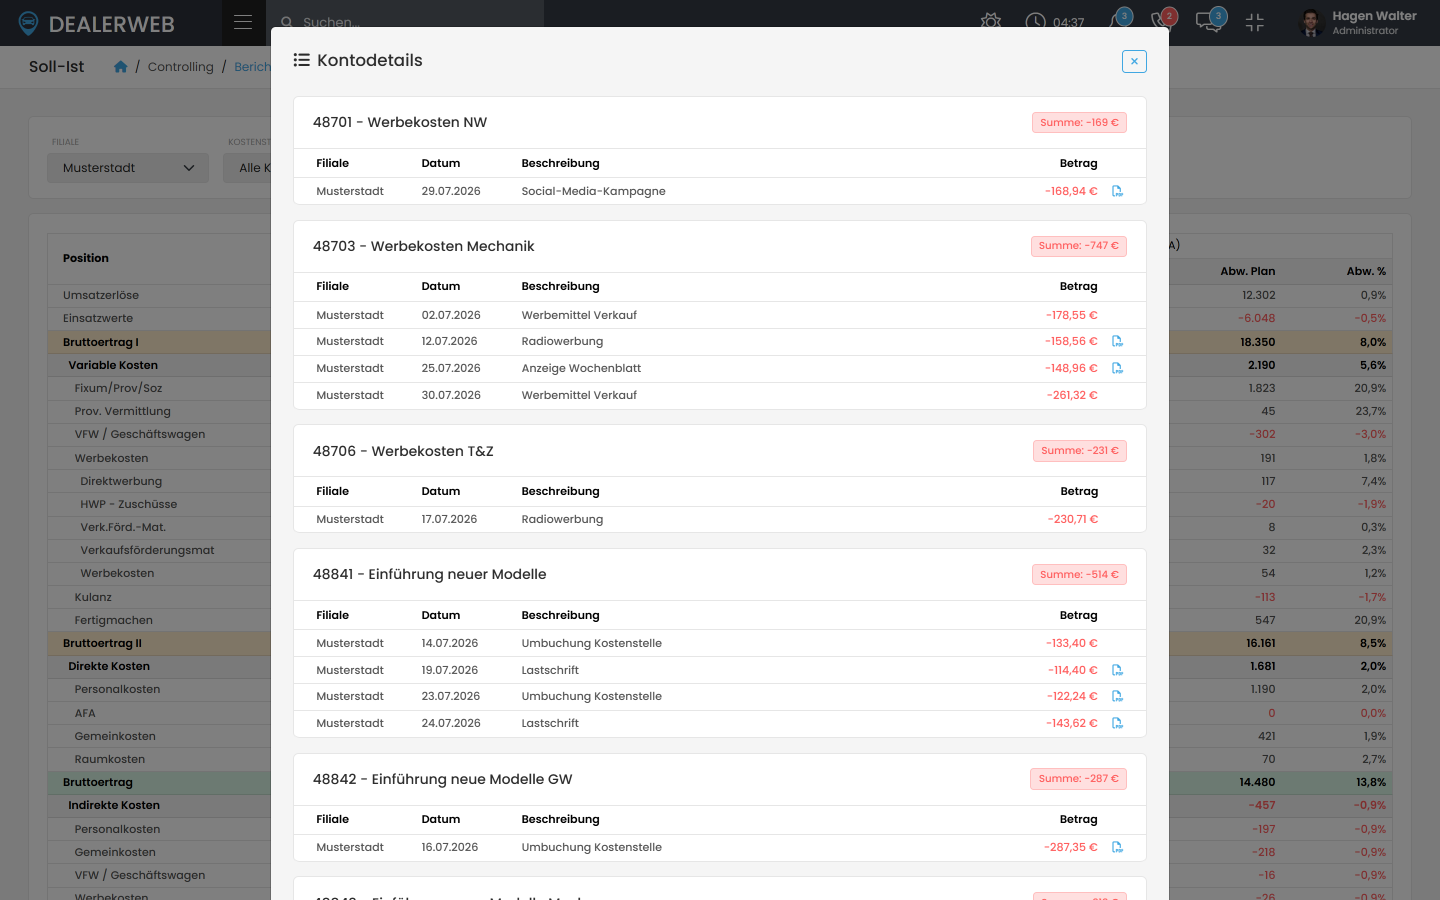Click the chat messages icon
The image size is (1440, 900).
tap(1209, 22)
